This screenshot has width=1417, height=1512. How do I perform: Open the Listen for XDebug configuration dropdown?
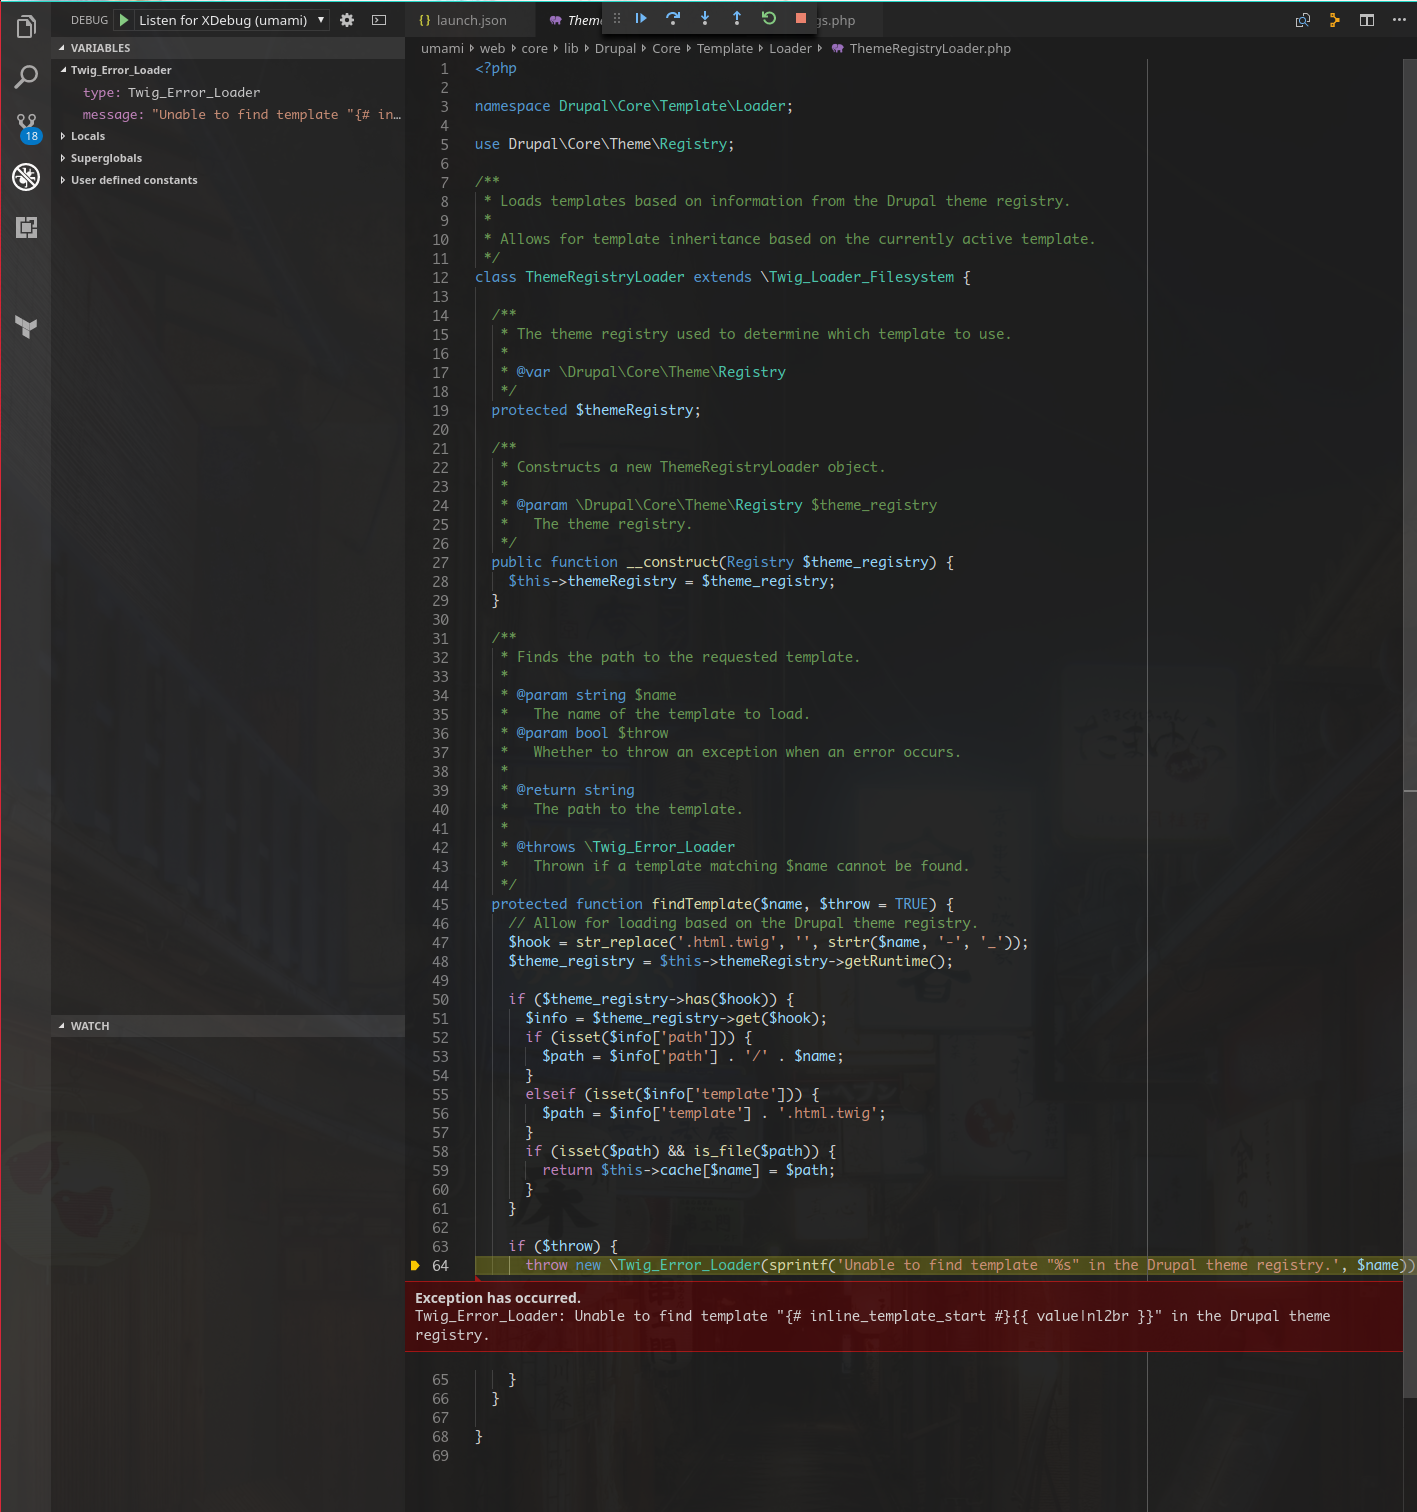coord(230,19)
